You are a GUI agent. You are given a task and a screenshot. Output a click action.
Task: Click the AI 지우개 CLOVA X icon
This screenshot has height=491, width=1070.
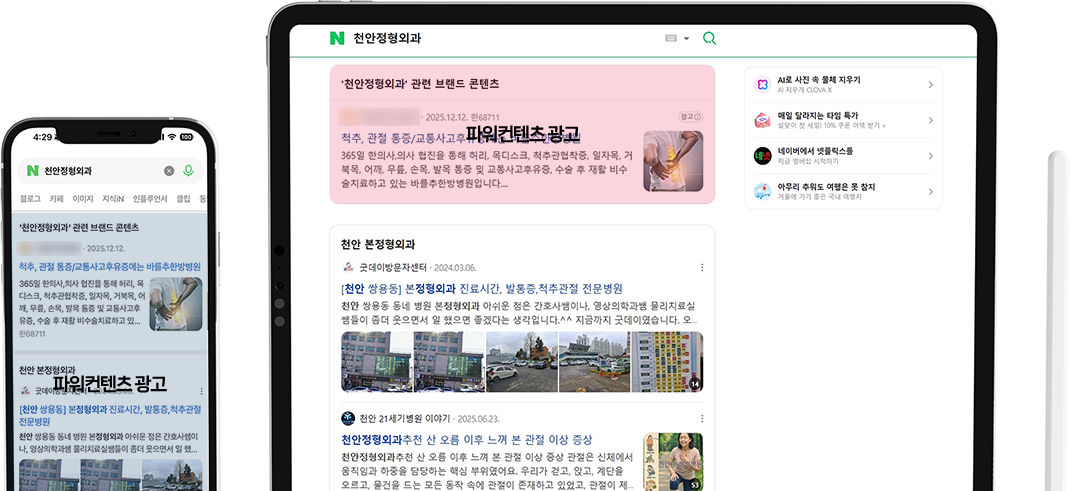pos(762,85)
